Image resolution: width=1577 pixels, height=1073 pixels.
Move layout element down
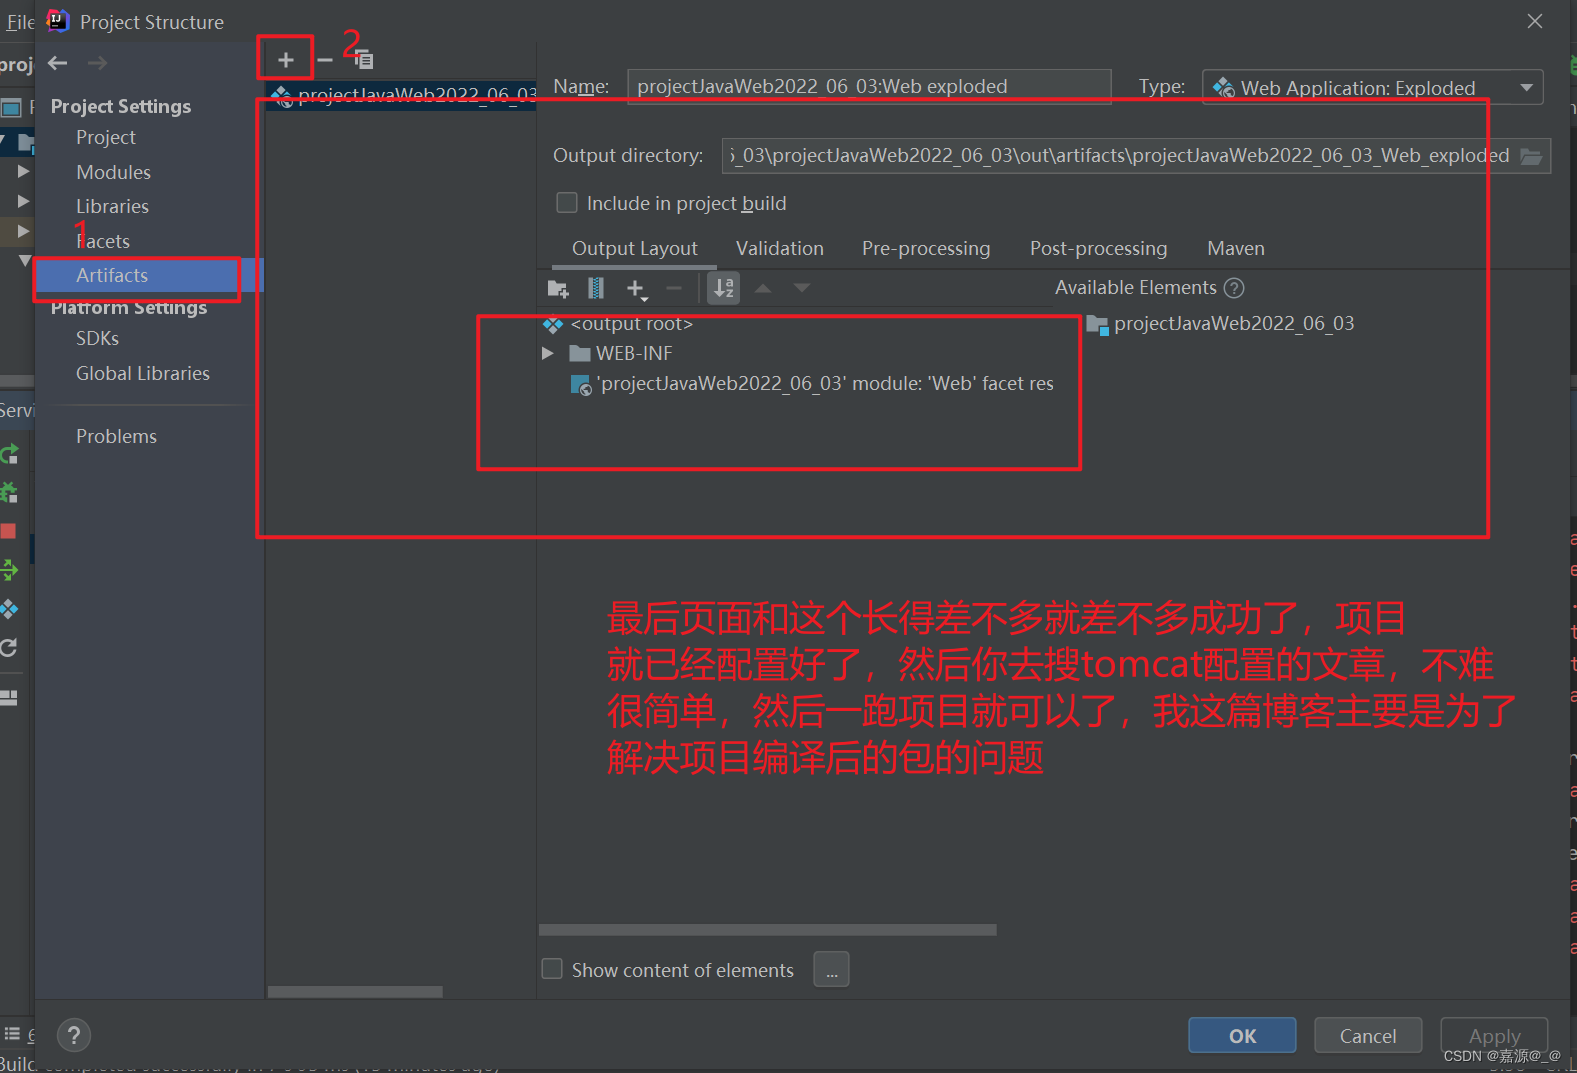pyautogui.click(x=802, y=288)
